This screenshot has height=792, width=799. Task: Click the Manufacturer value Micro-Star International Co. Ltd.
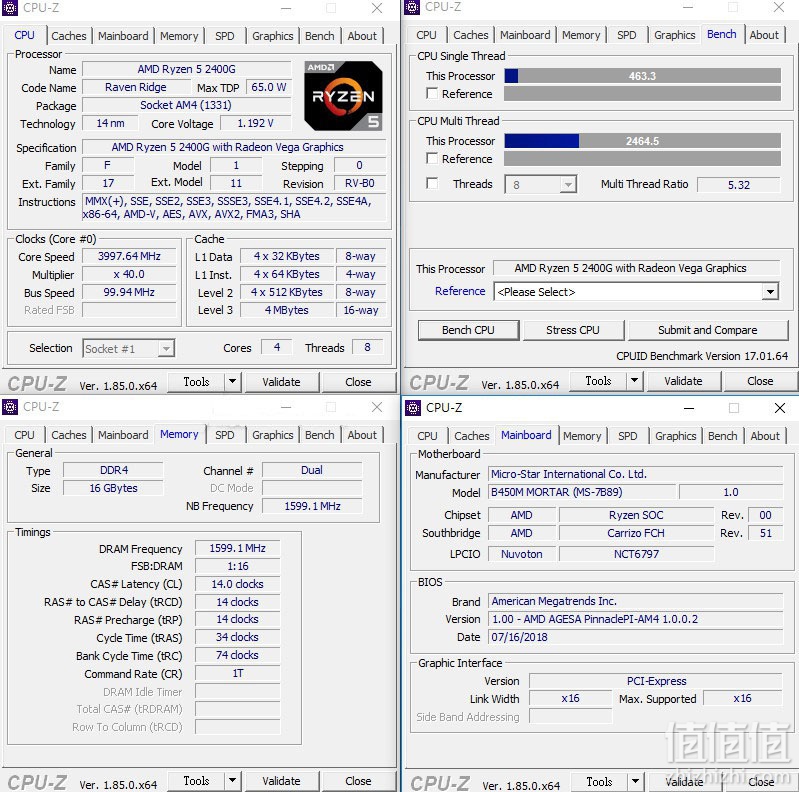635,474
